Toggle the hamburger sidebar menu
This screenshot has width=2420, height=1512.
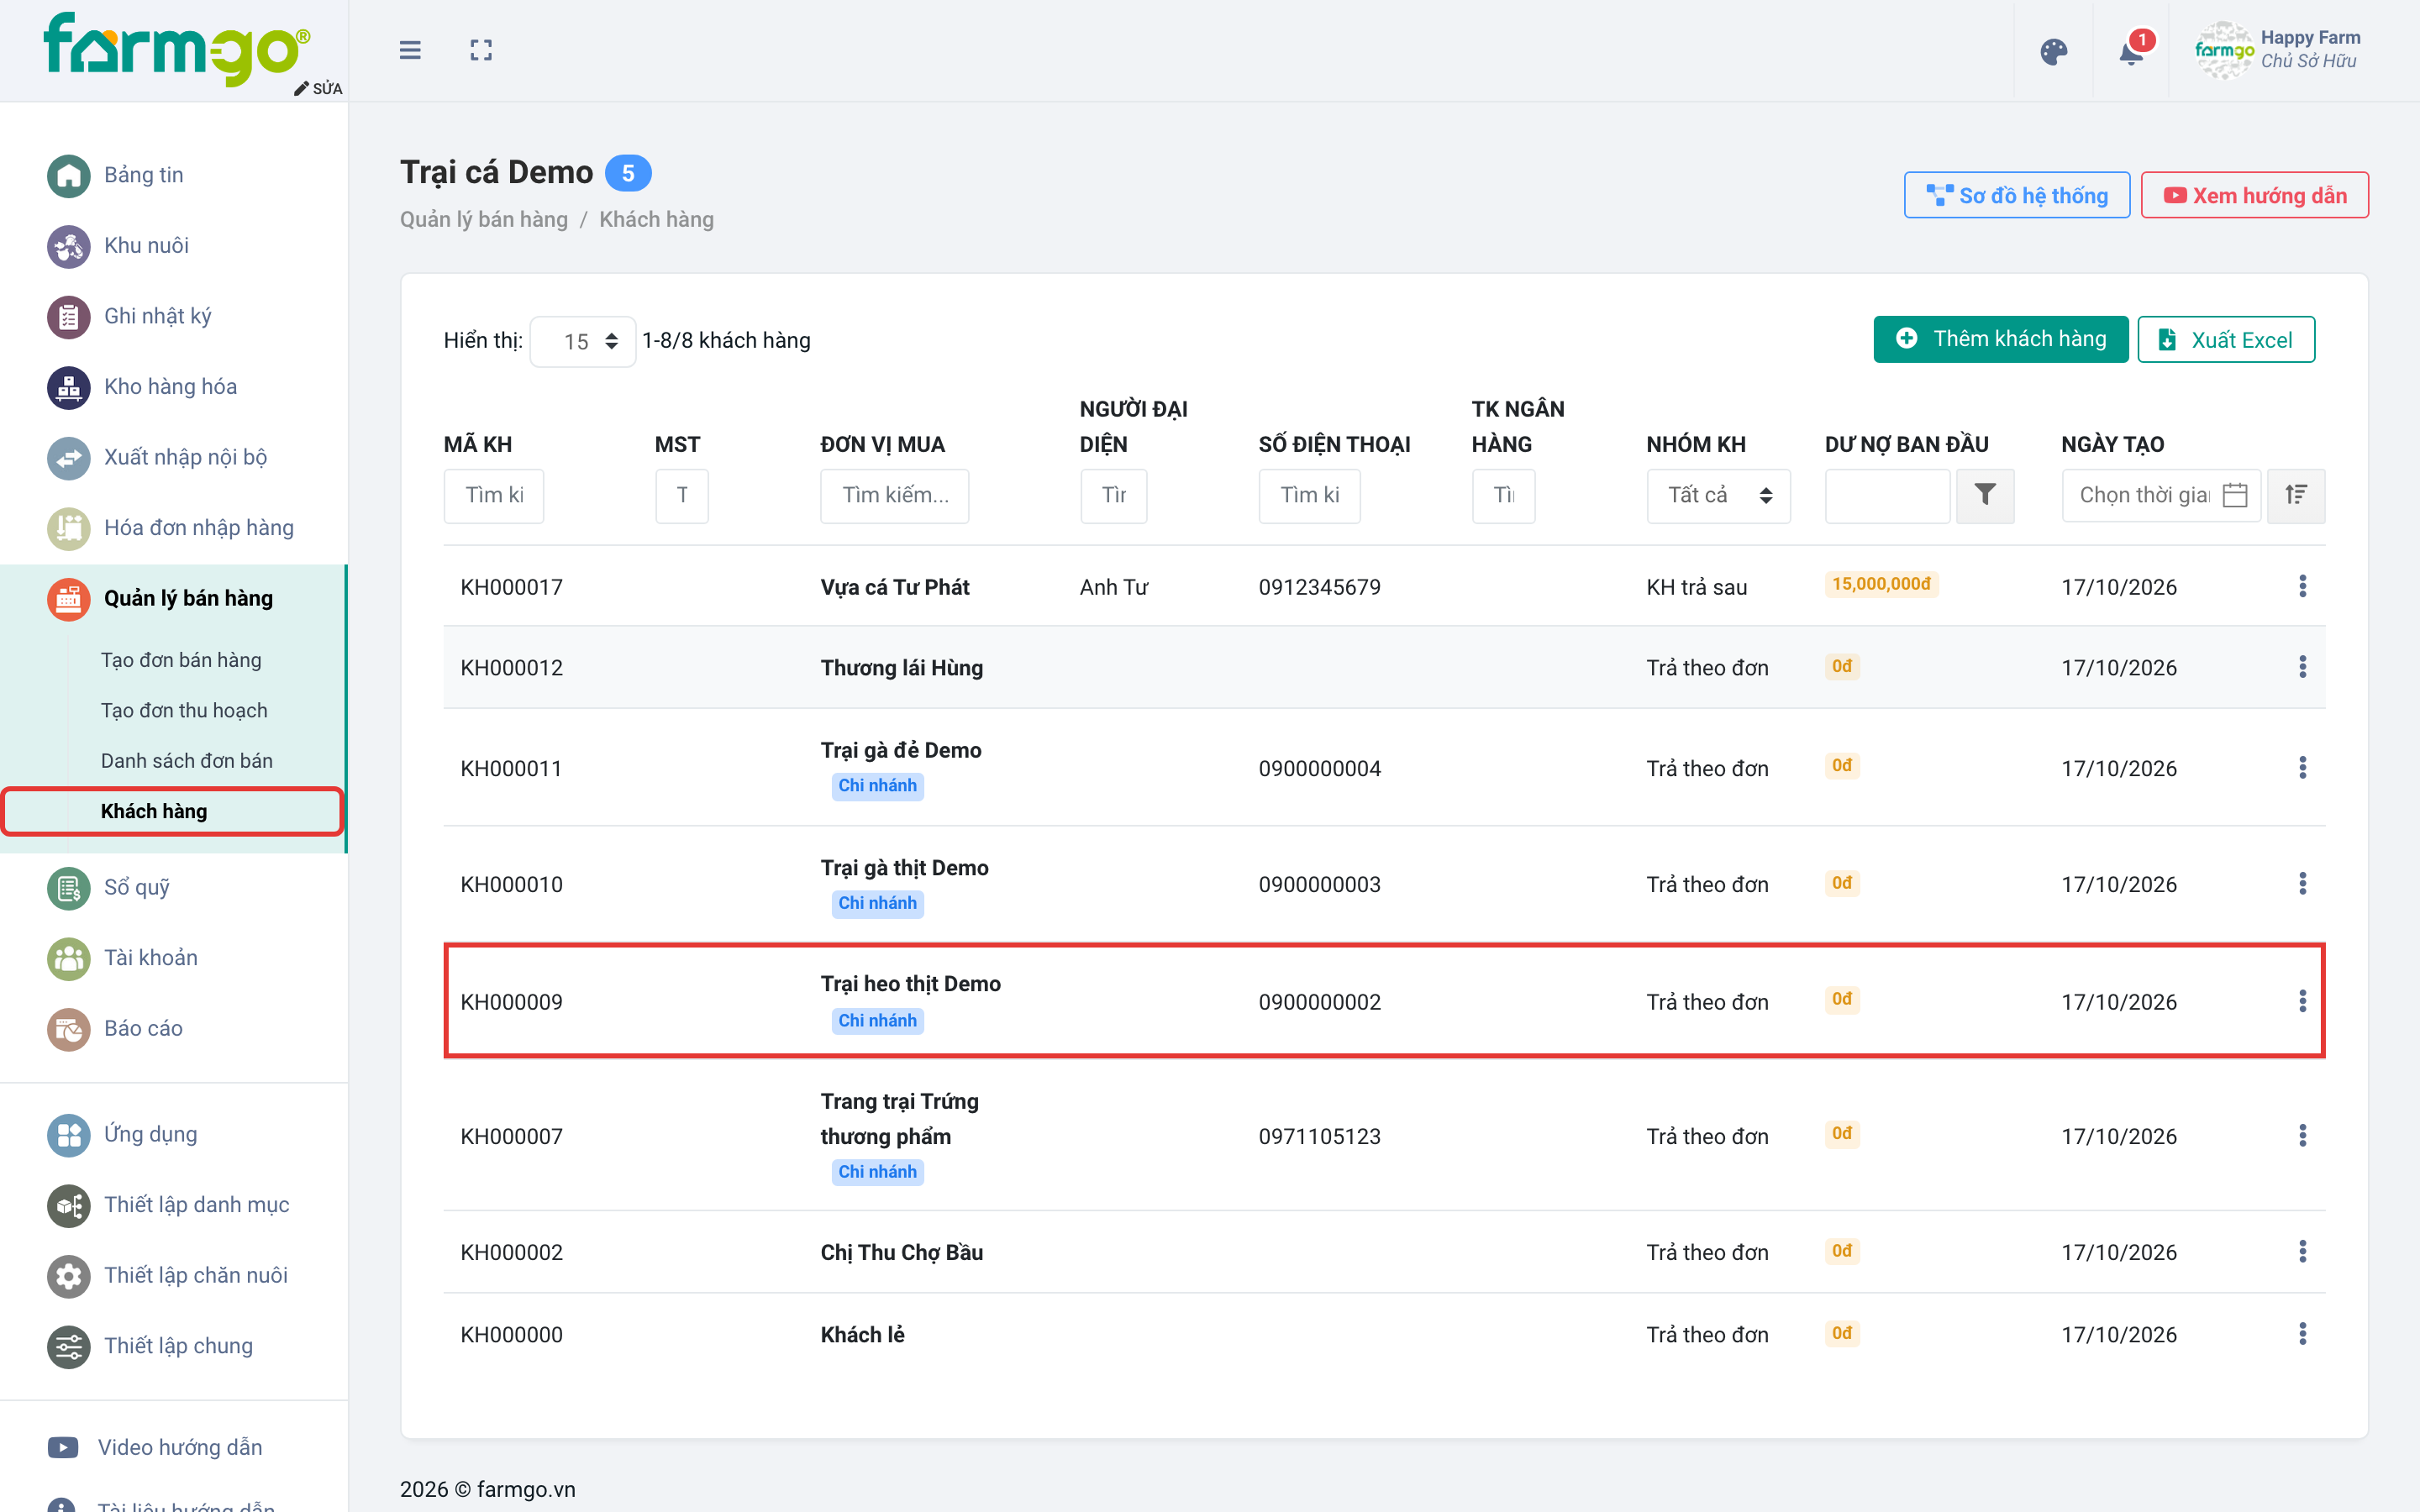[x=410, y=50]
